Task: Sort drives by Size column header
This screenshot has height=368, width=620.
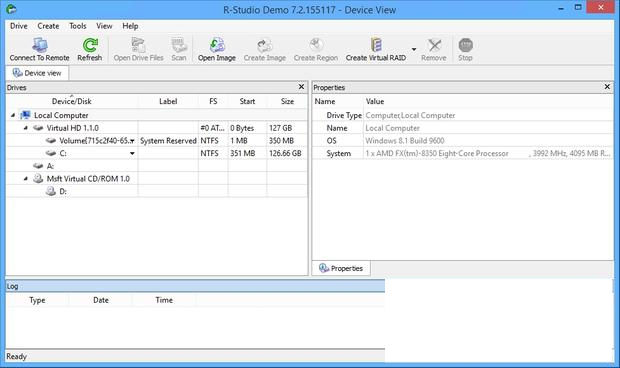Action: [287, 101]
